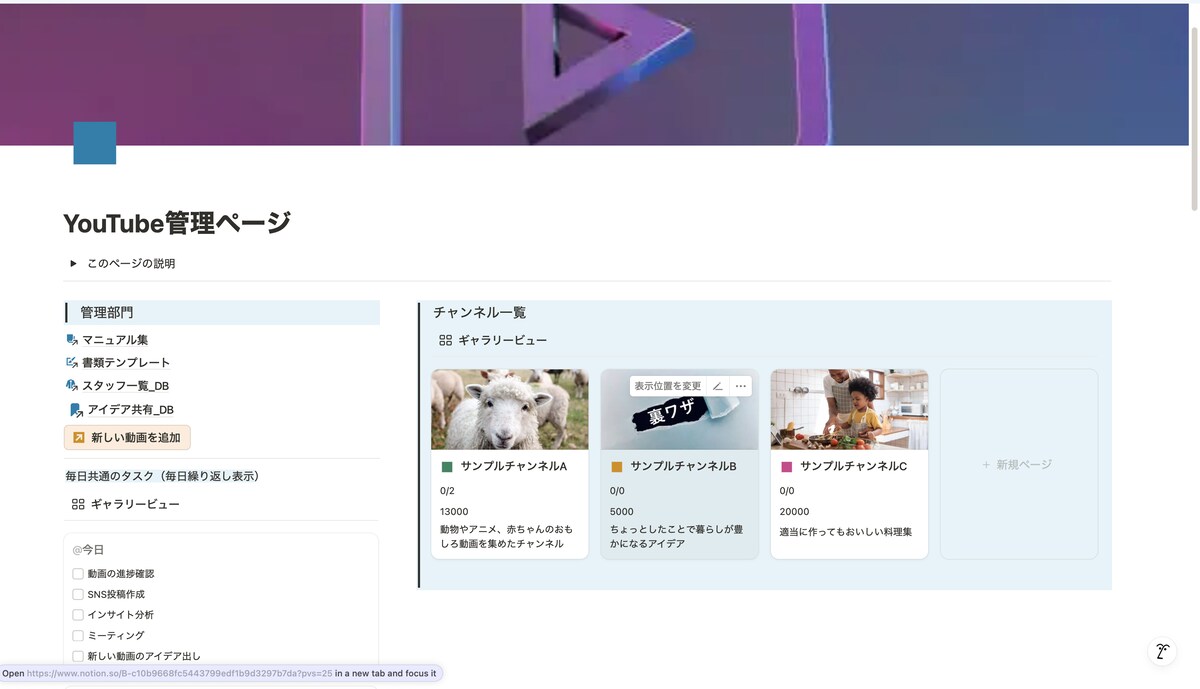Open the マニュアル集 link
This screenshot has width=1200, height=689.
pos(115,340)
